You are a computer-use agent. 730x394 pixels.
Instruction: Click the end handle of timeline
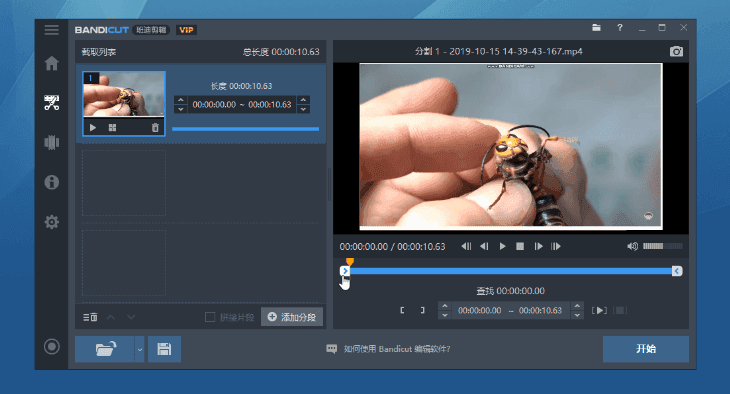677,271
